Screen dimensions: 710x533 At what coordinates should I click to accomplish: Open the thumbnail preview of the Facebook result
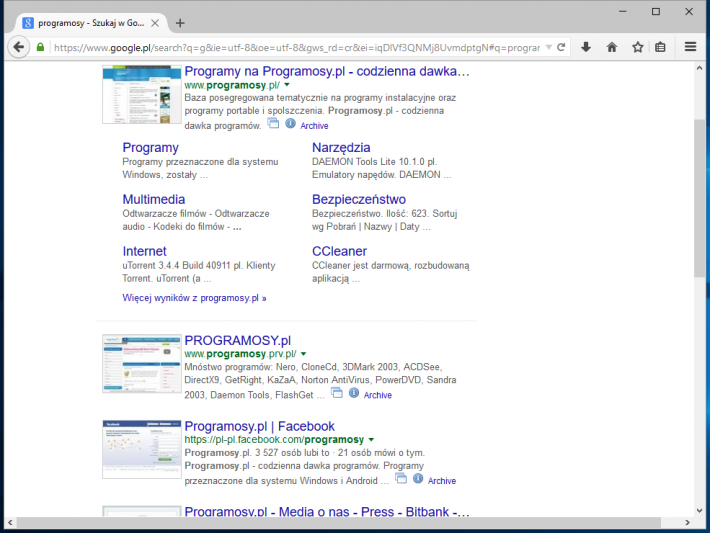142,449
